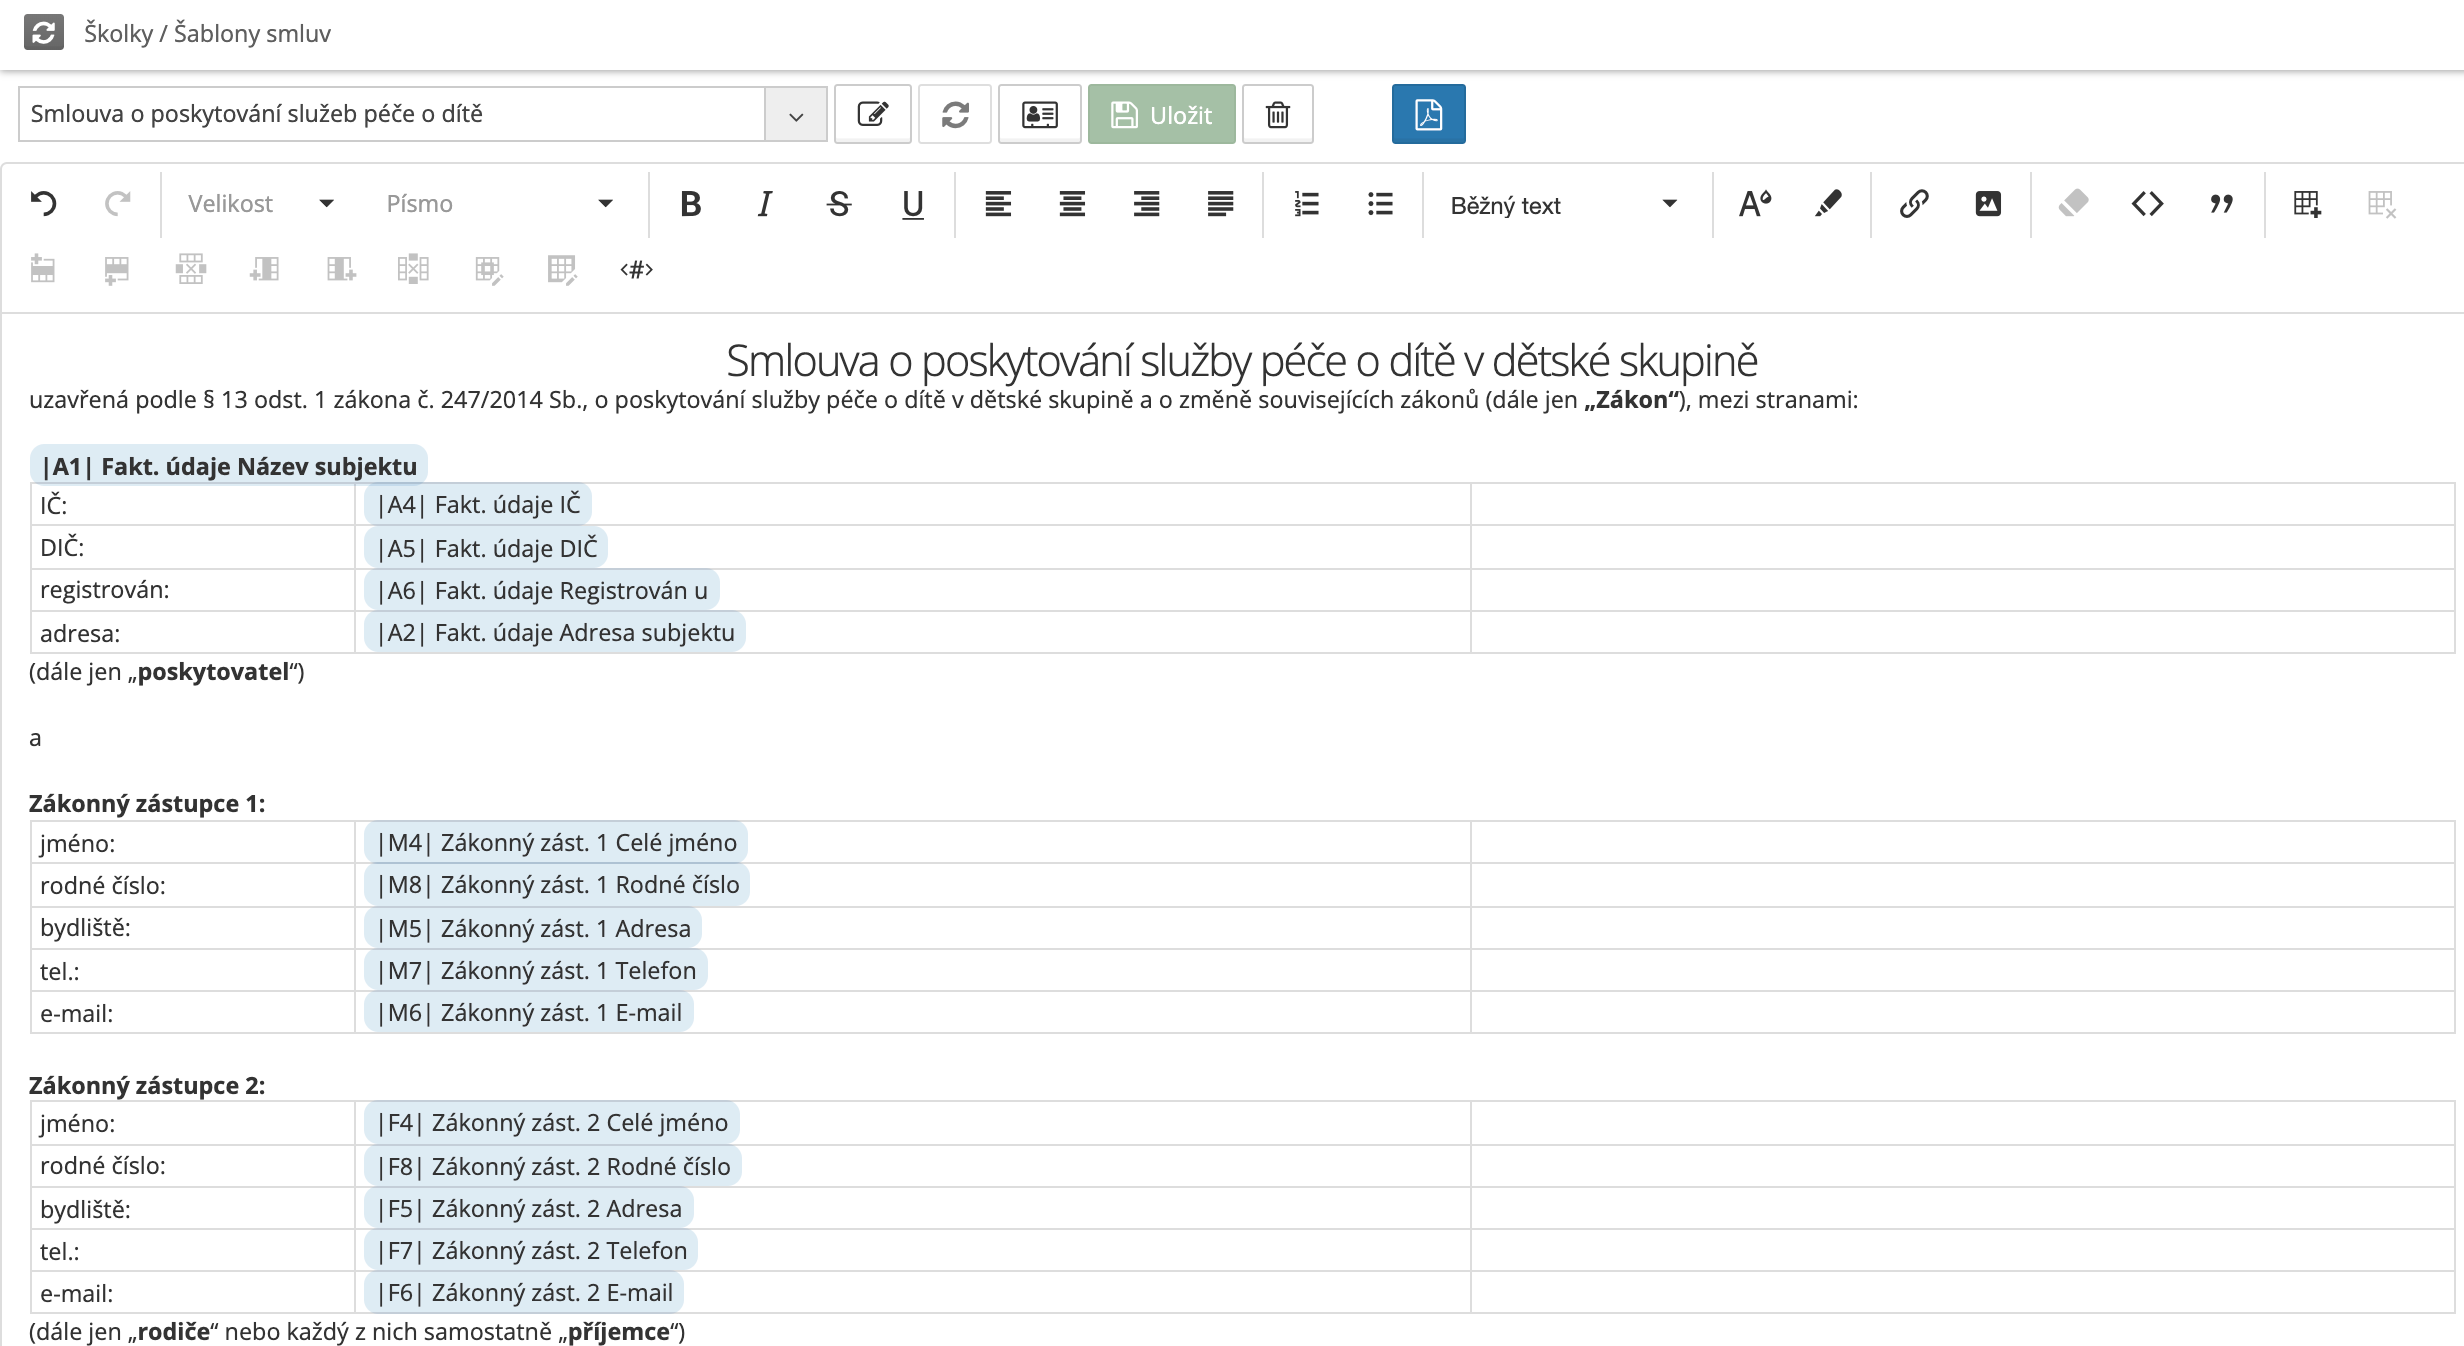
Task: Open text highlight color marker tool
Action: [1828, 204]
